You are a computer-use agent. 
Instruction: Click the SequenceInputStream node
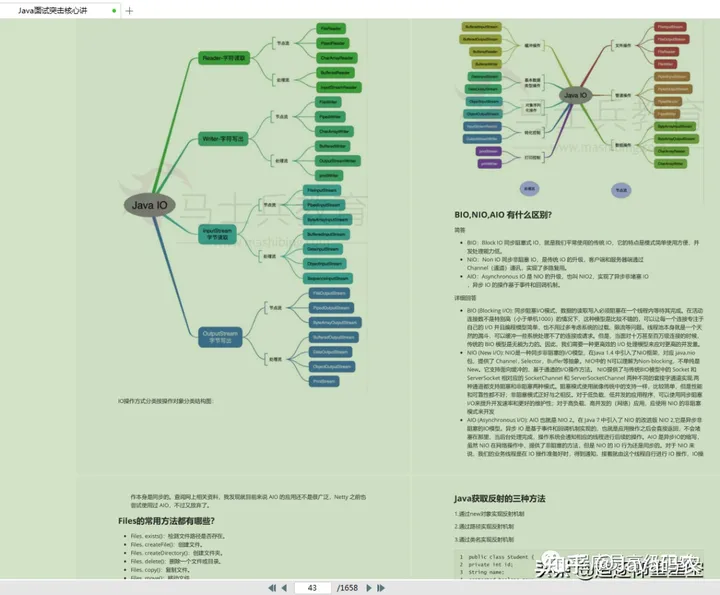(328, 278)
